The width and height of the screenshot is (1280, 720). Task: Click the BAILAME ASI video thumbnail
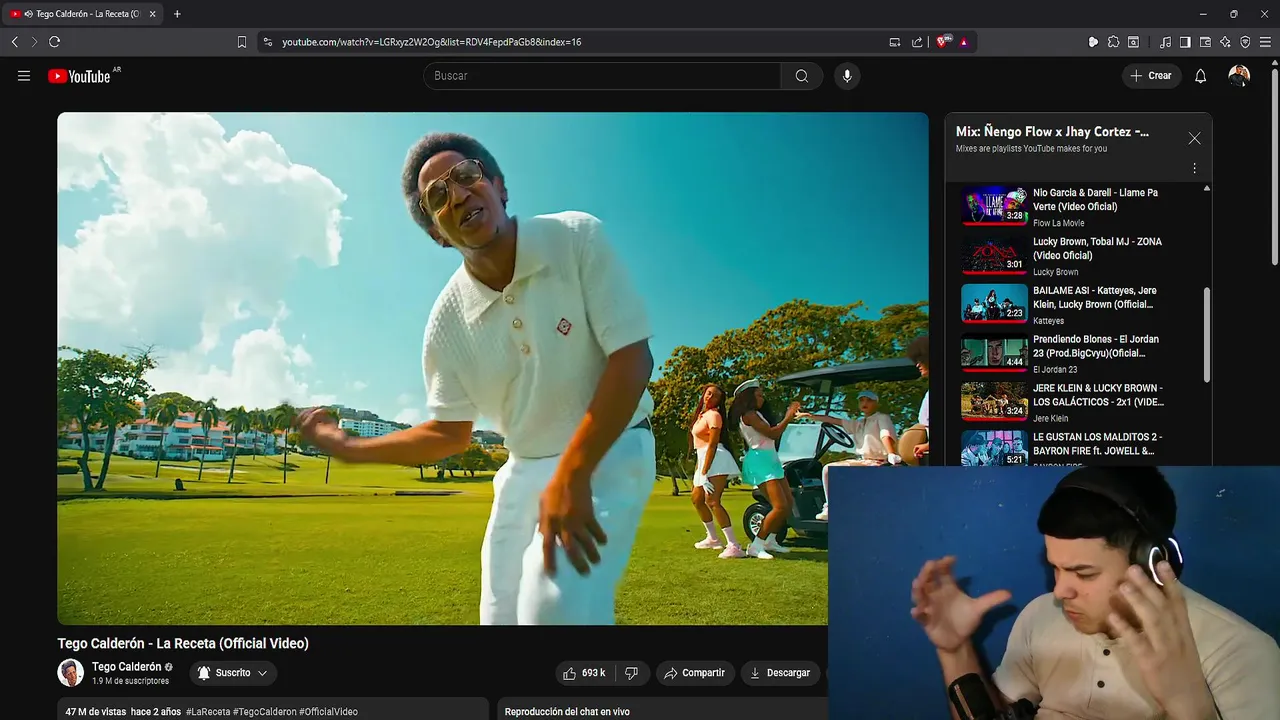click(x=994, y=303)
